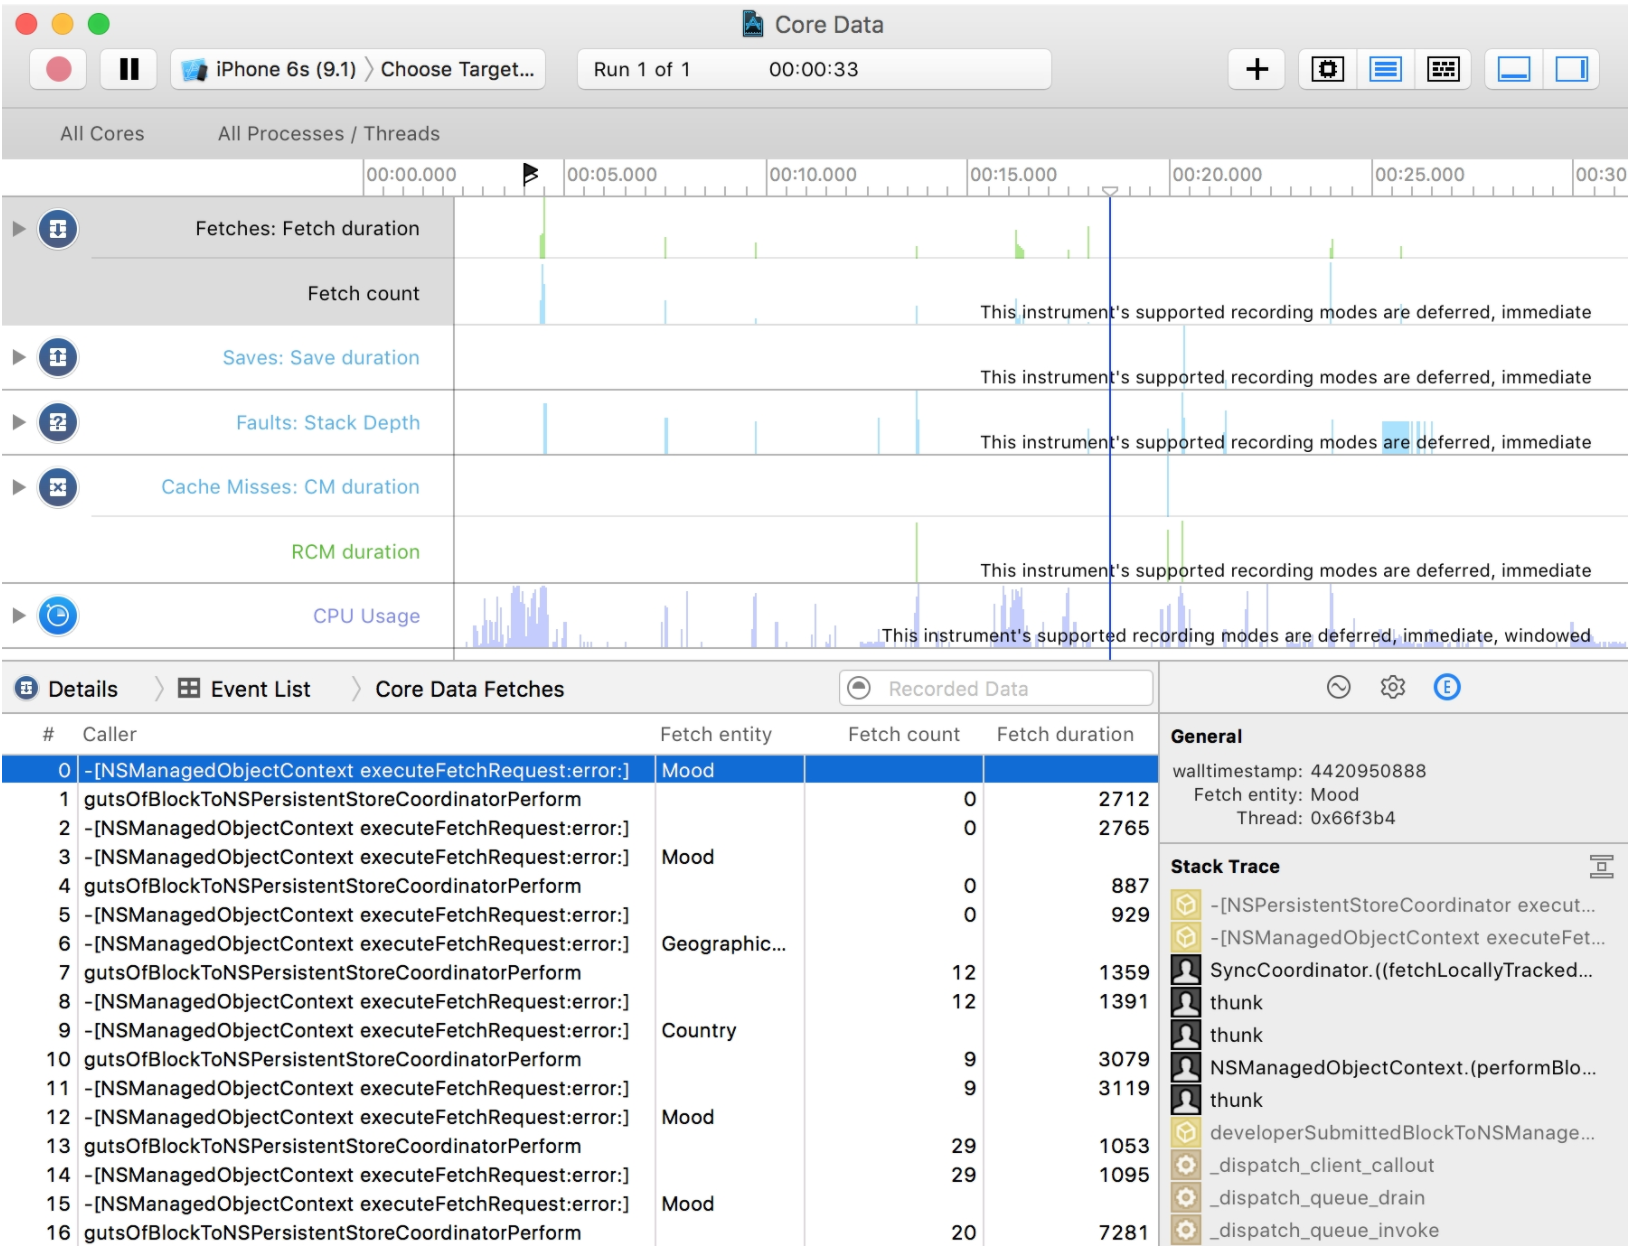
Task: Expand the Cache Misses instrument track
Action: click(19, 487)
